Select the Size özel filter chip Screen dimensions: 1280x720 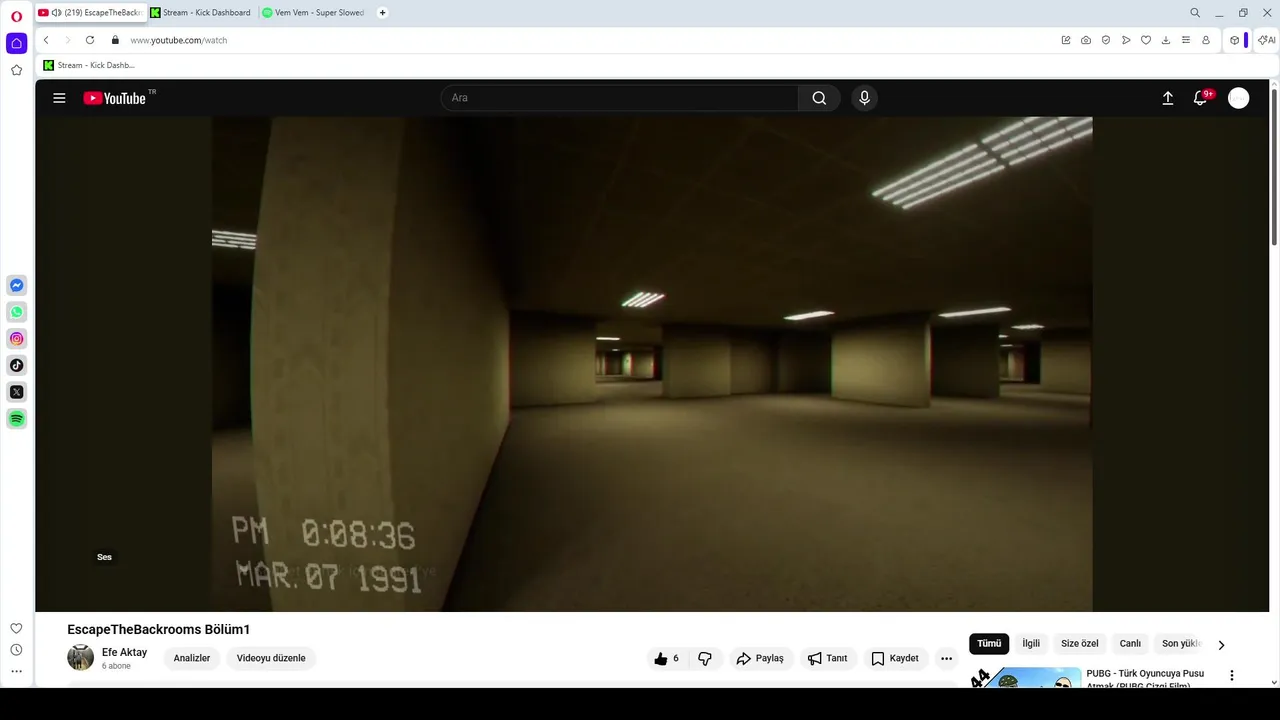click(x=1080, y=644)
